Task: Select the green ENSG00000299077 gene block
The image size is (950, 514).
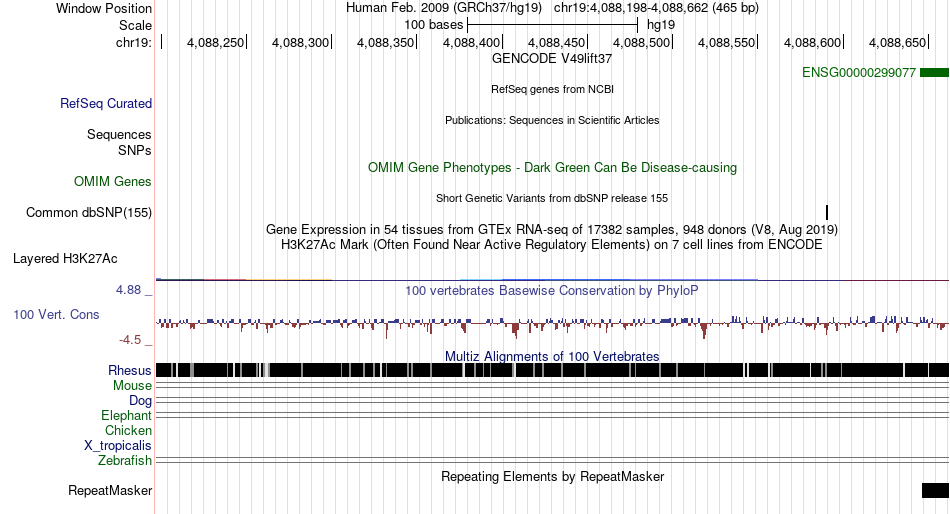Action: pyautogui.click(x=934, y=73)
